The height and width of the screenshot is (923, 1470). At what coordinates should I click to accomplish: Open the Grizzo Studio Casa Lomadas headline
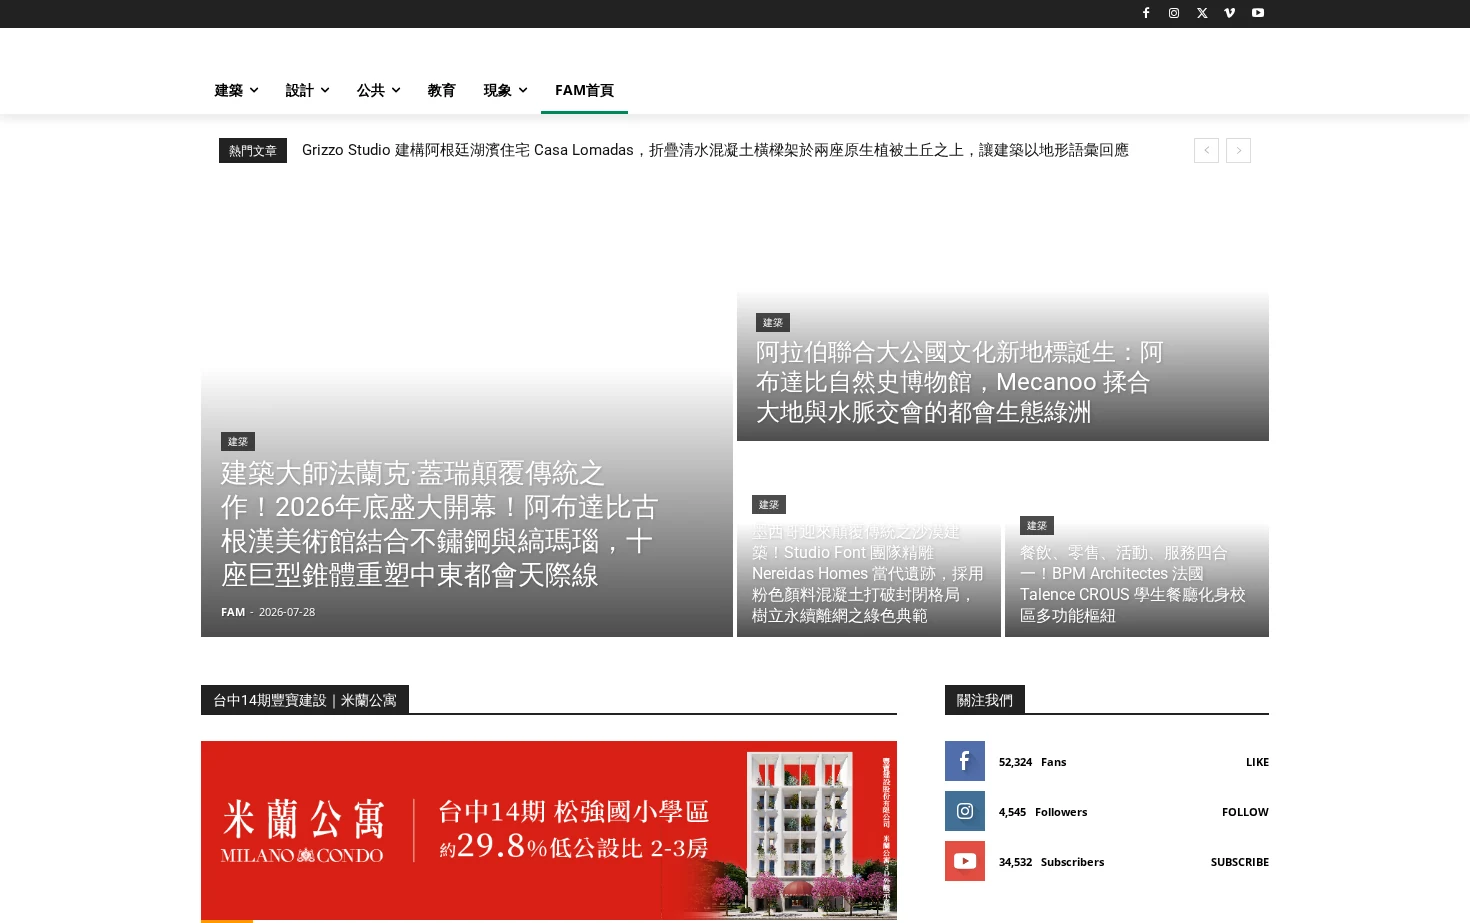coord(715,150)
